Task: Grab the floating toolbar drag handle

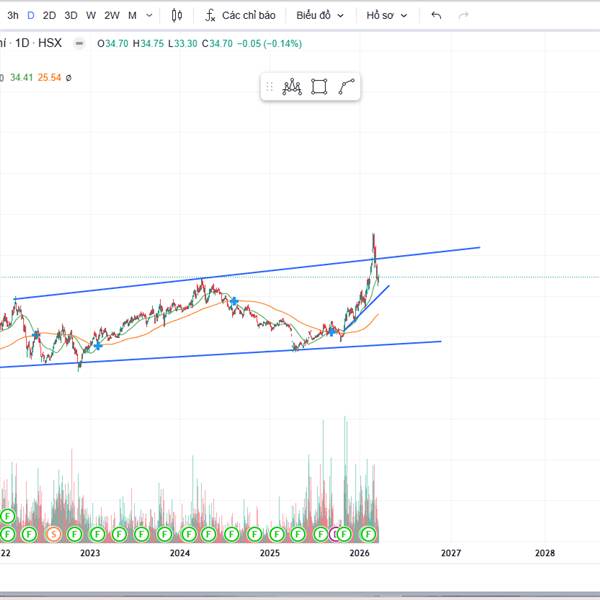Action: tap(269, 86)
